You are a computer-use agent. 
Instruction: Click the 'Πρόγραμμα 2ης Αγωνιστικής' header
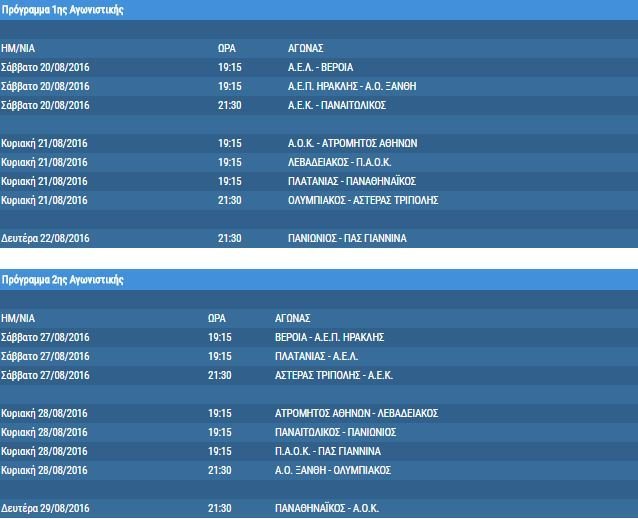coord(62,280)
